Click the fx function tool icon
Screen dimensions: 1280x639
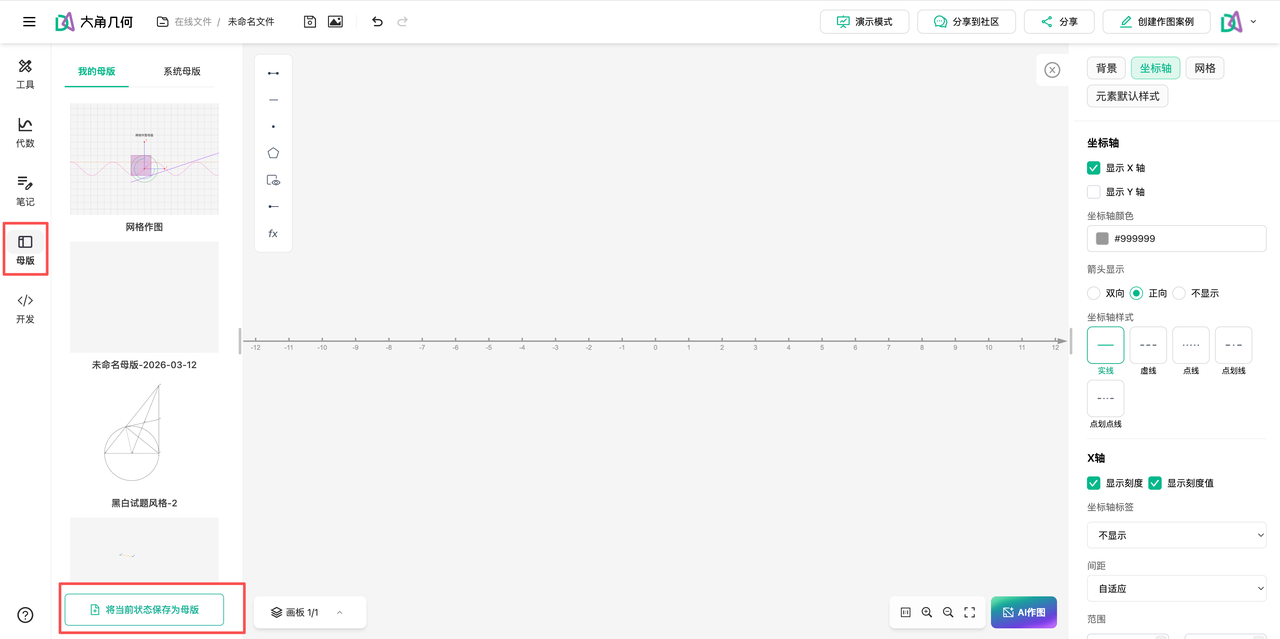click(273, 234)
